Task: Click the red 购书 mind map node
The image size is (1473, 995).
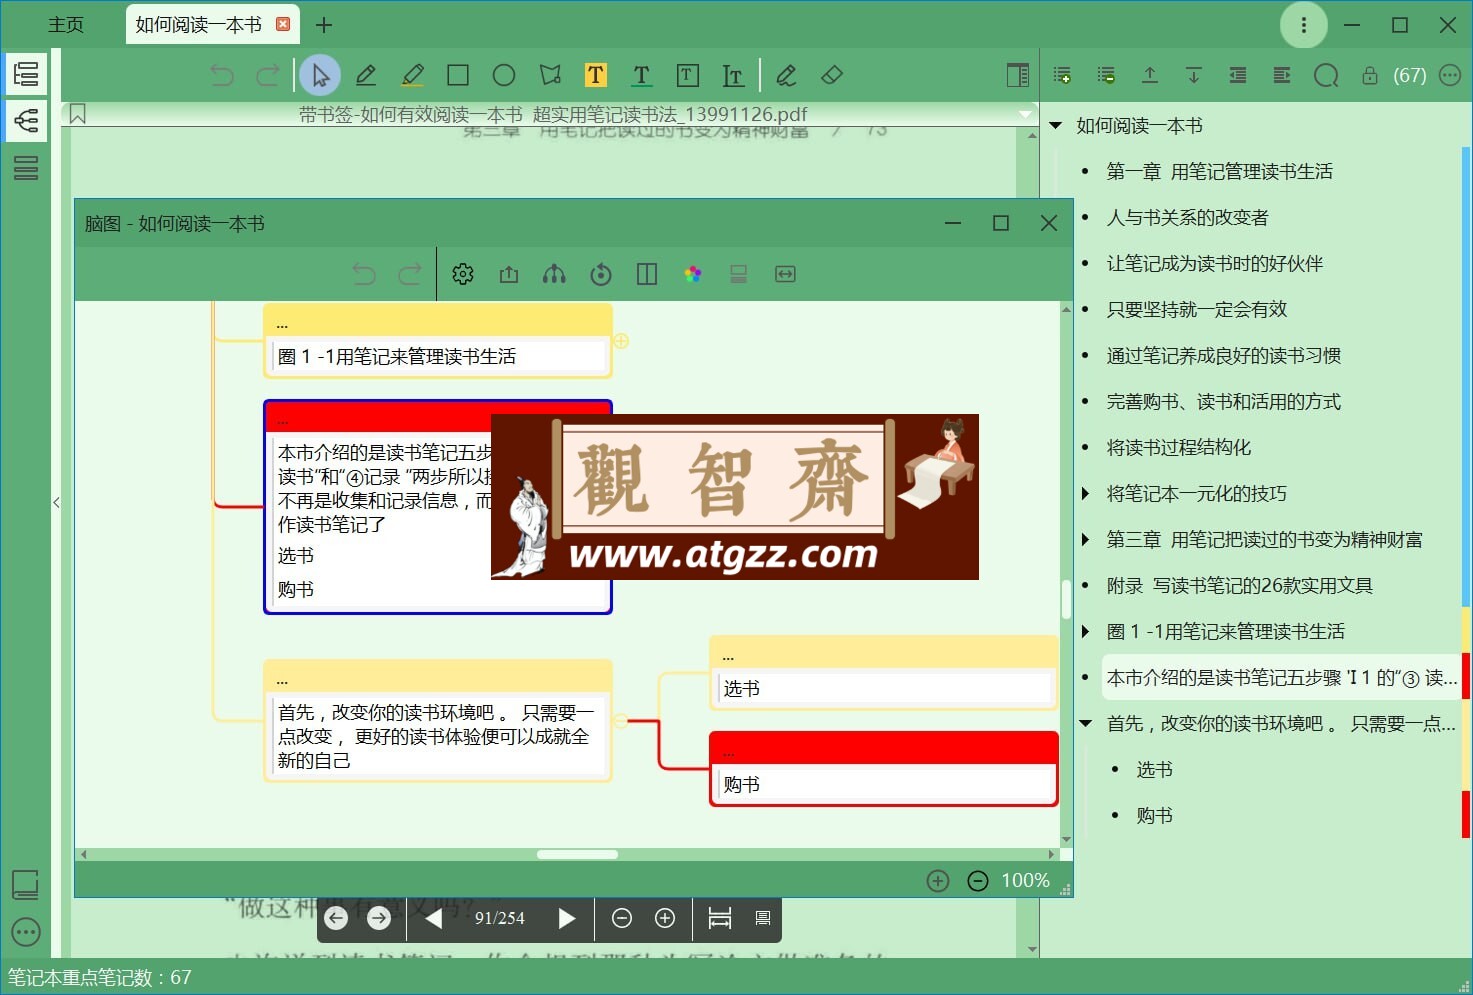Action: pos(884,768)
